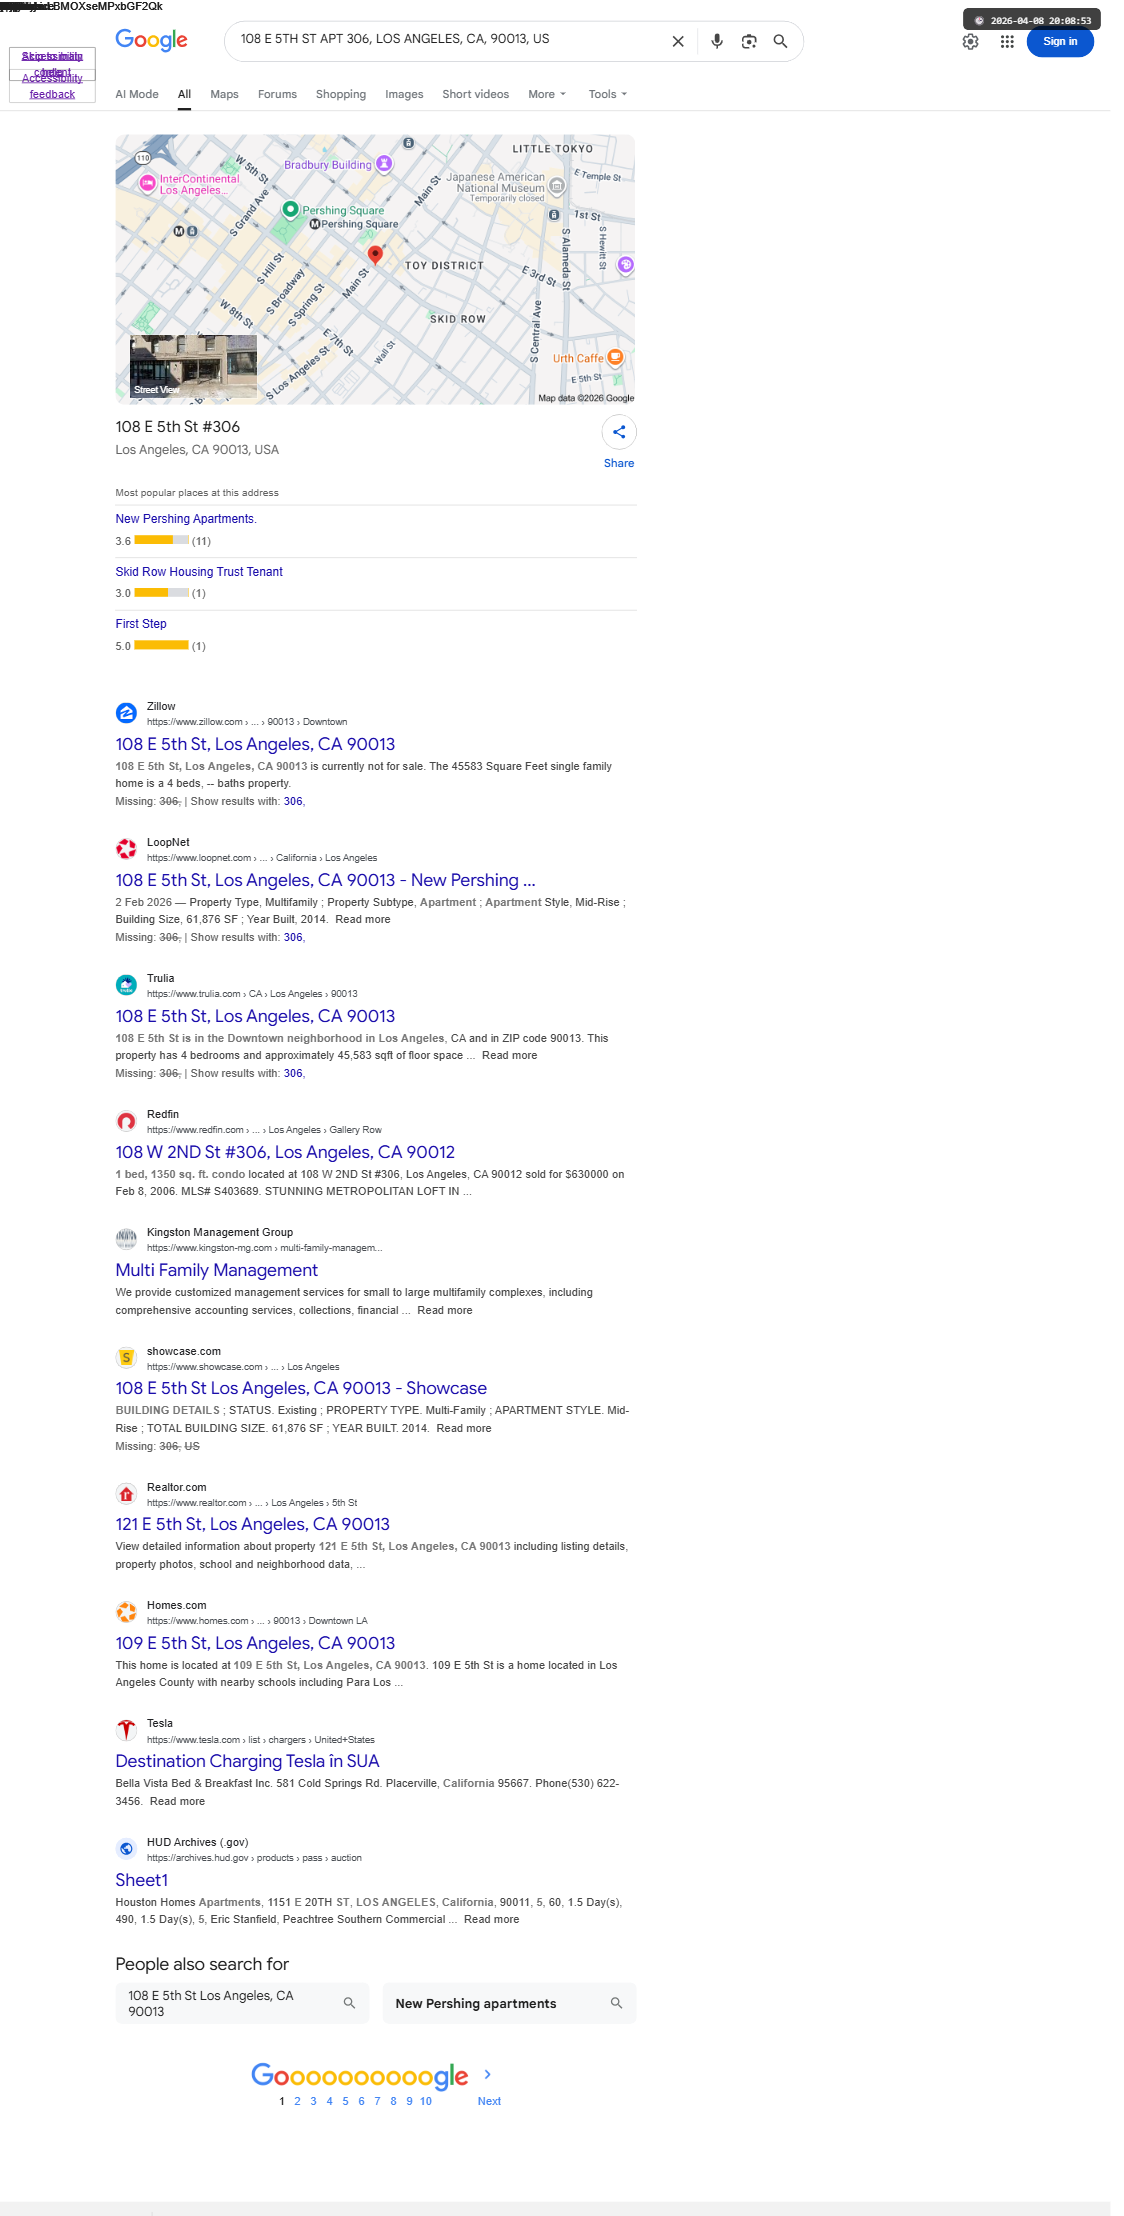Click Read more in LoopNet snippet
The height and width of the screenshot is (2216, 1124).
(x=363, y=919)
